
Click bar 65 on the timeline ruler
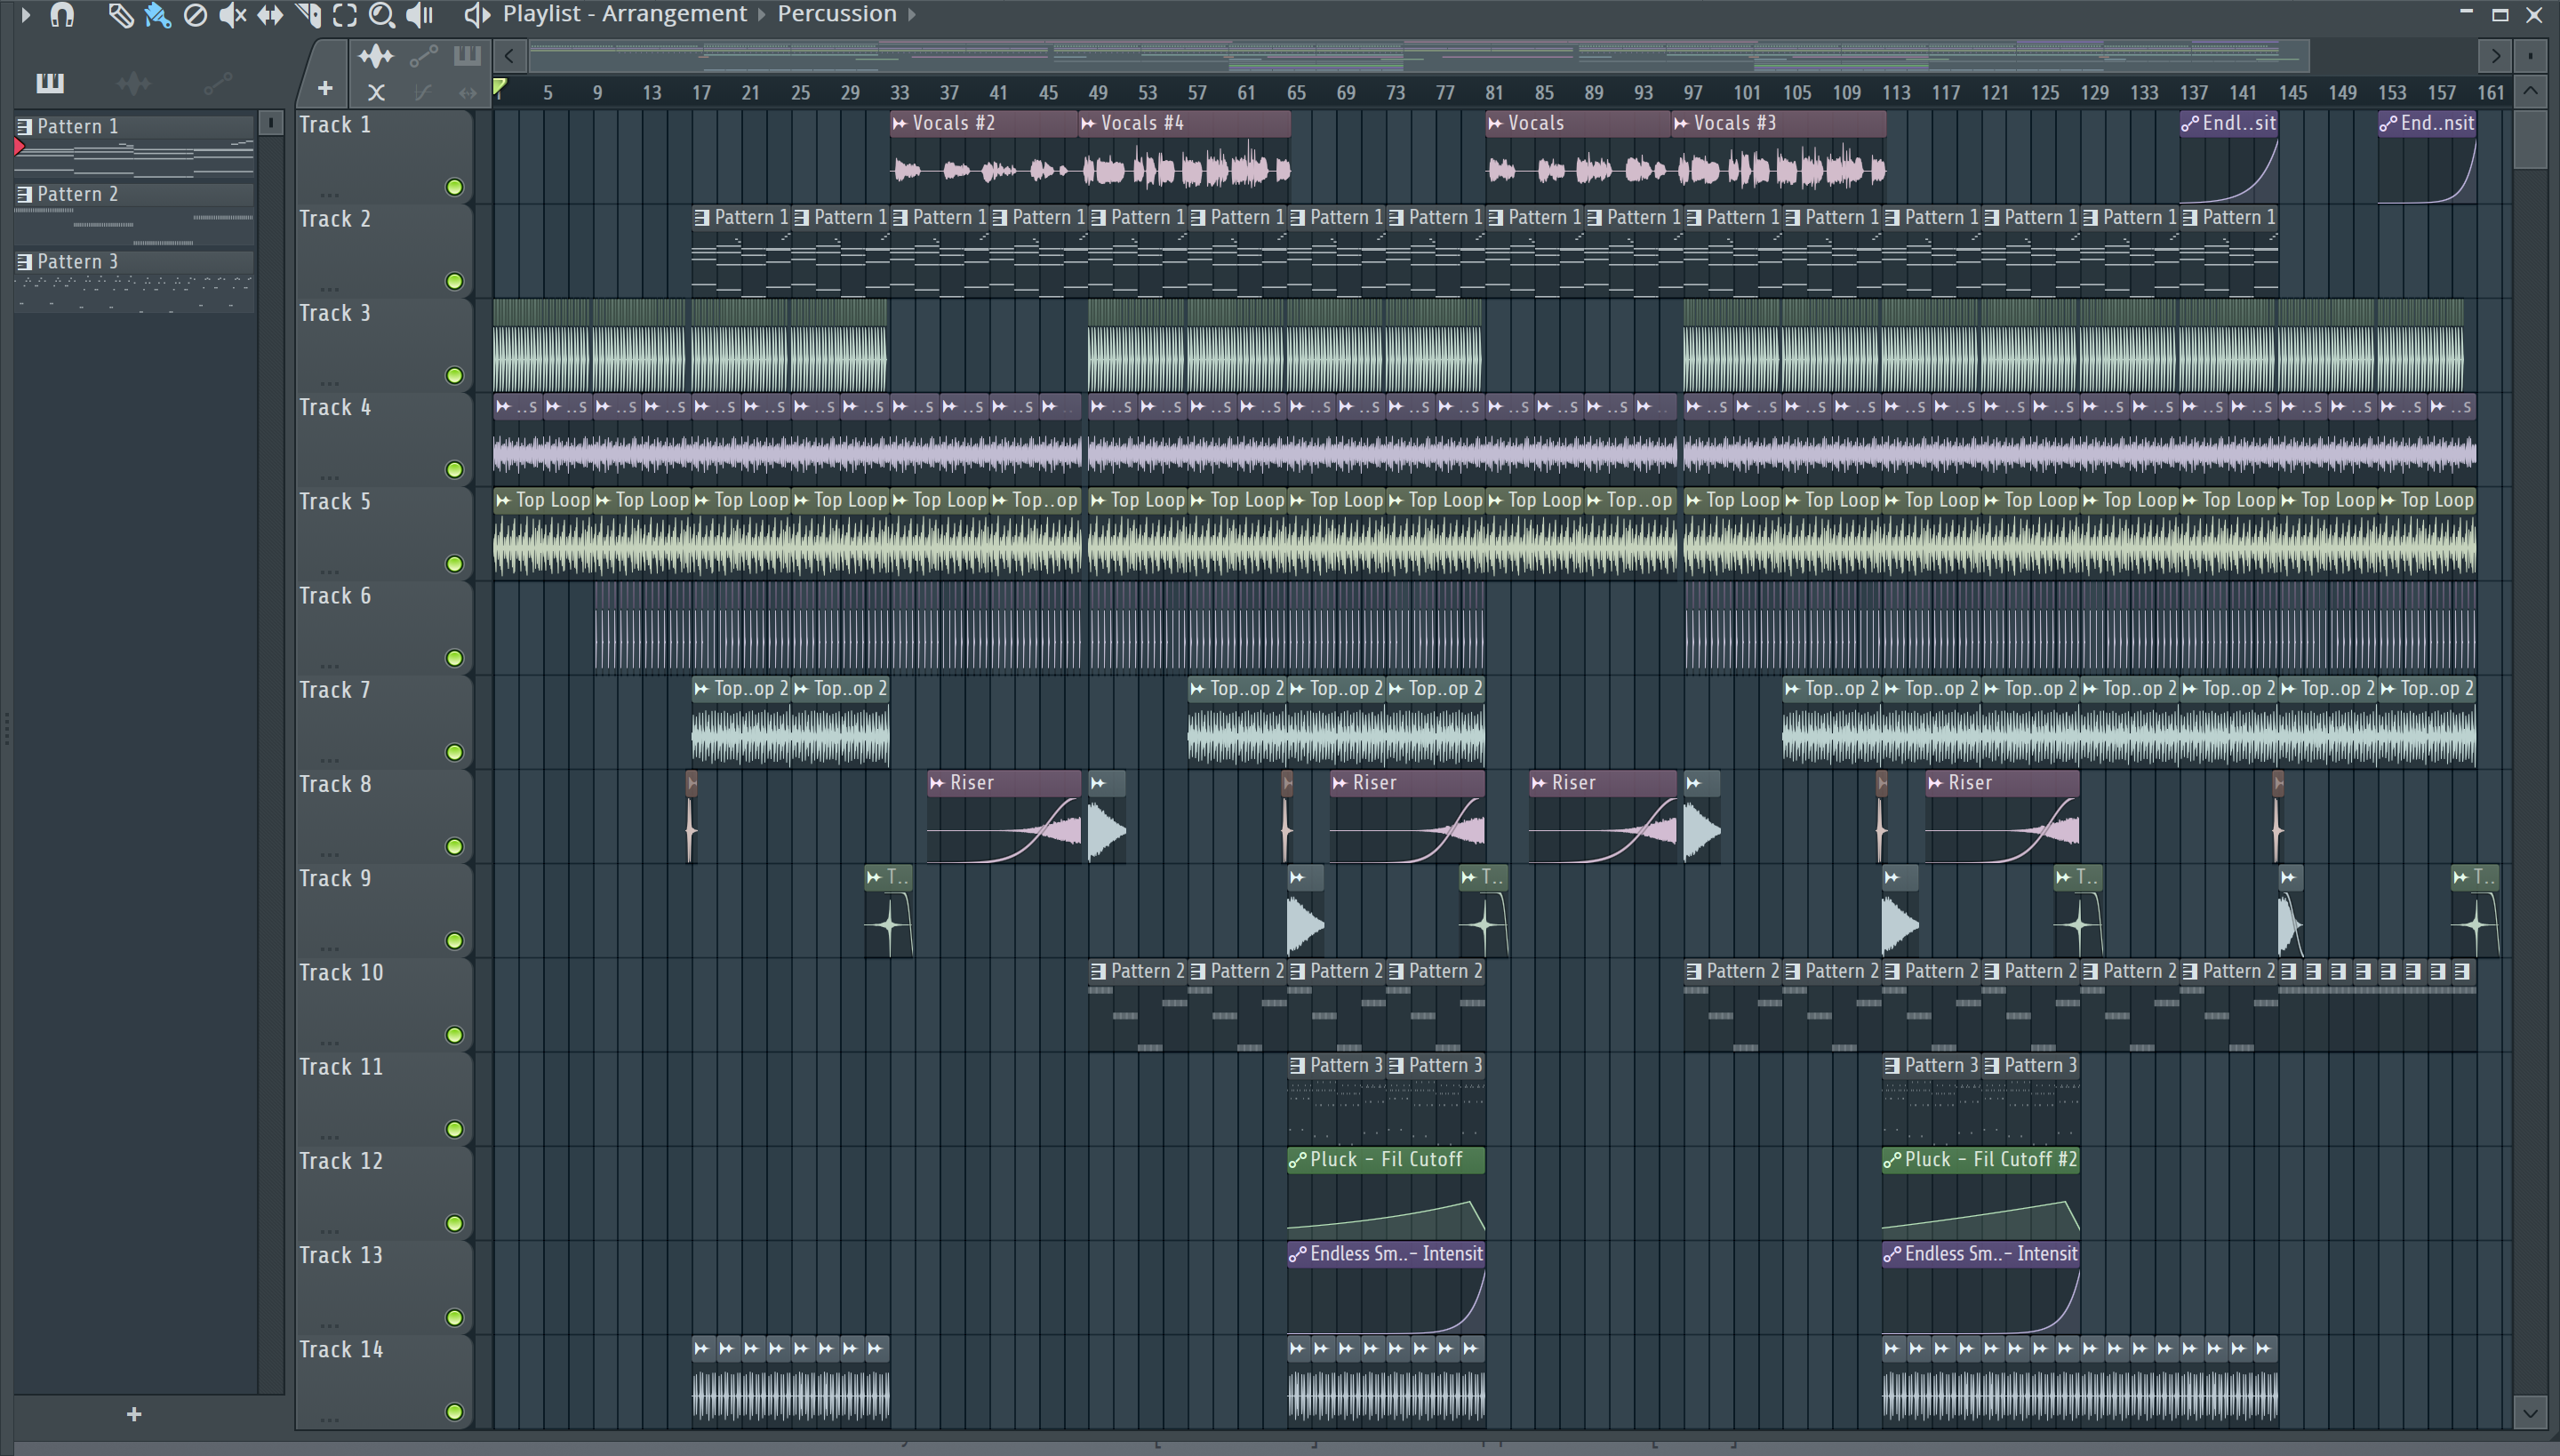(x=1296, y=92)
